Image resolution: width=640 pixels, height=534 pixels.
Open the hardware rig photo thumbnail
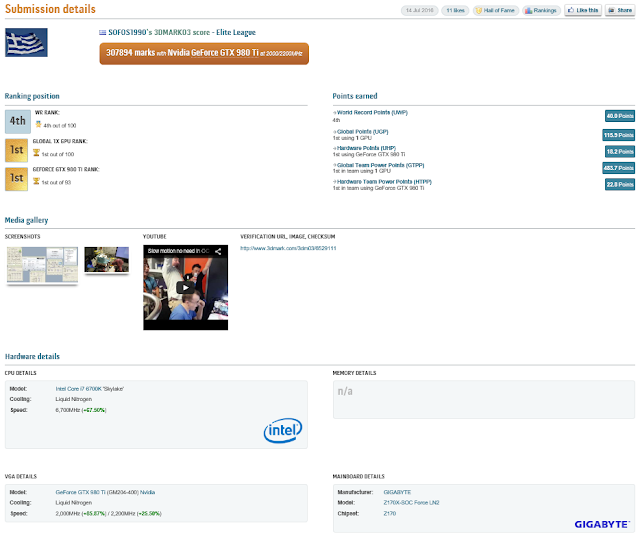tap(107, 259)
